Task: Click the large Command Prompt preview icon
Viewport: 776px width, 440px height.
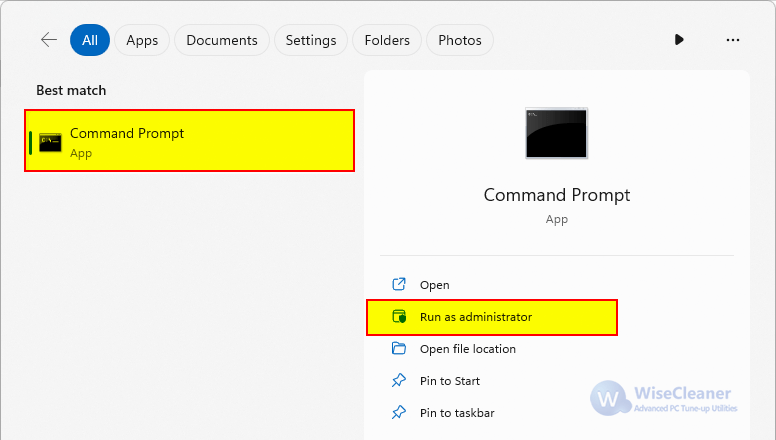Action: coord(556,133)
